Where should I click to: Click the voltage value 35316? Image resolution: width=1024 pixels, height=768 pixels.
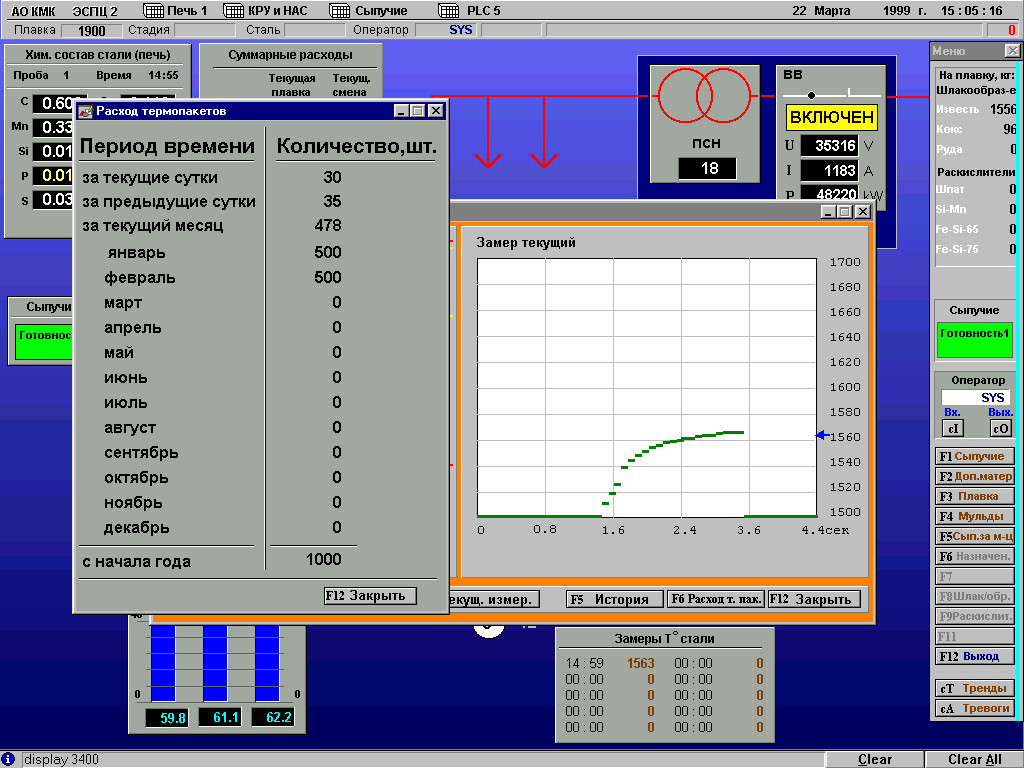pos(830,146)
